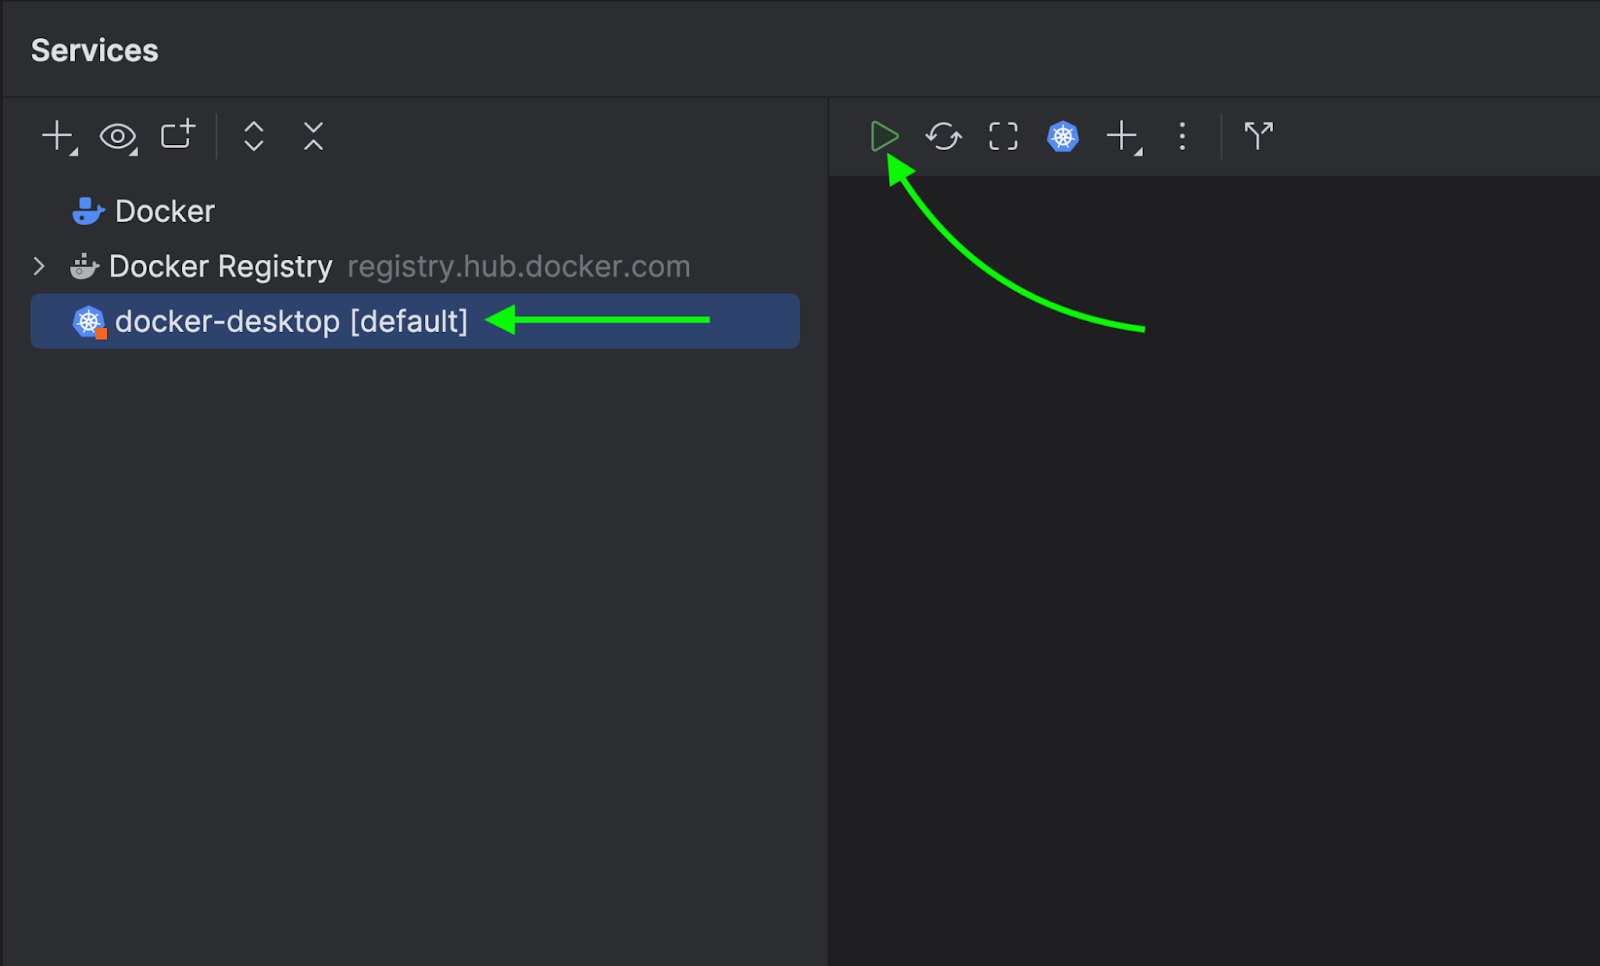Click the port forwarding fork arrows icon
1600x966 pixels.
point(1258,135)
